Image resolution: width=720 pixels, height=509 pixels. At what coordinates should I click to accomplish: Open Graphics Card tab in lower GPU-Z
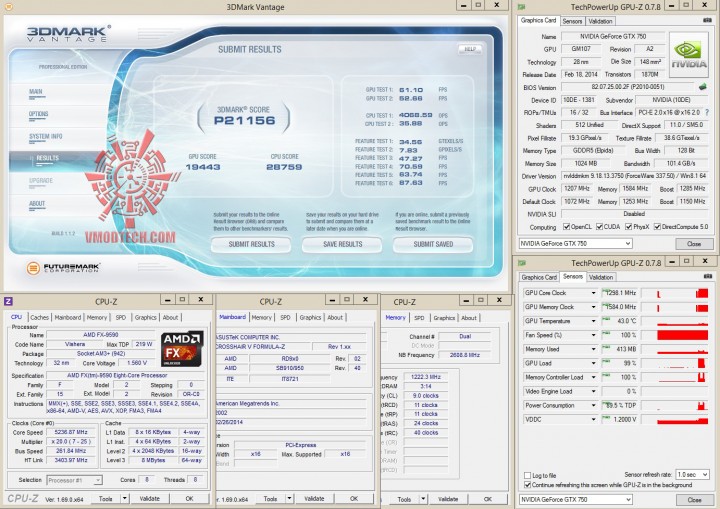coord(539,277)
